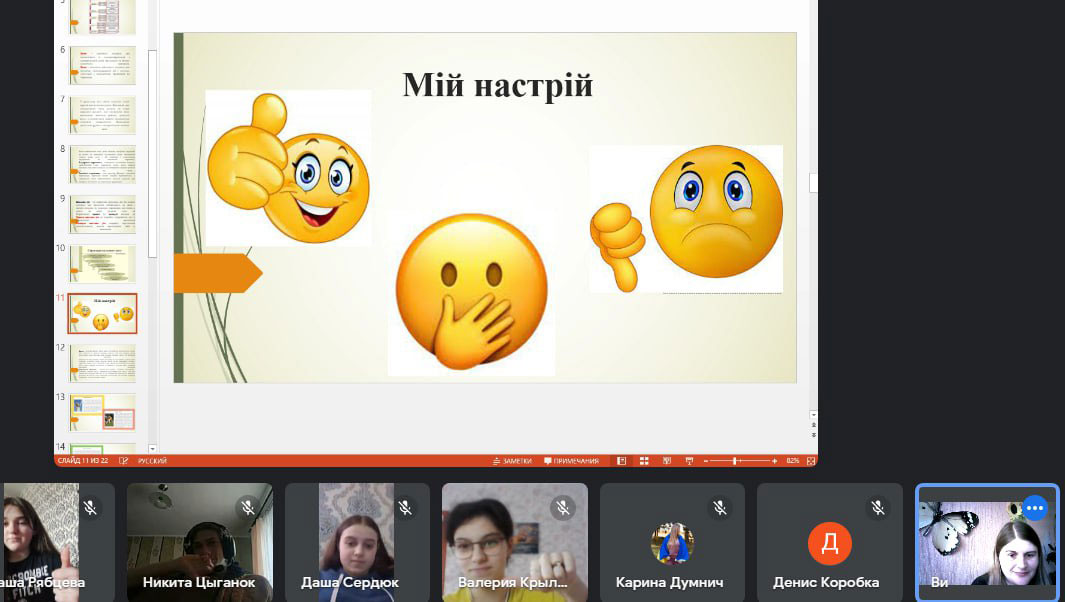Start the slide show from status bar

pyautogui.click(x=689, y=461)
